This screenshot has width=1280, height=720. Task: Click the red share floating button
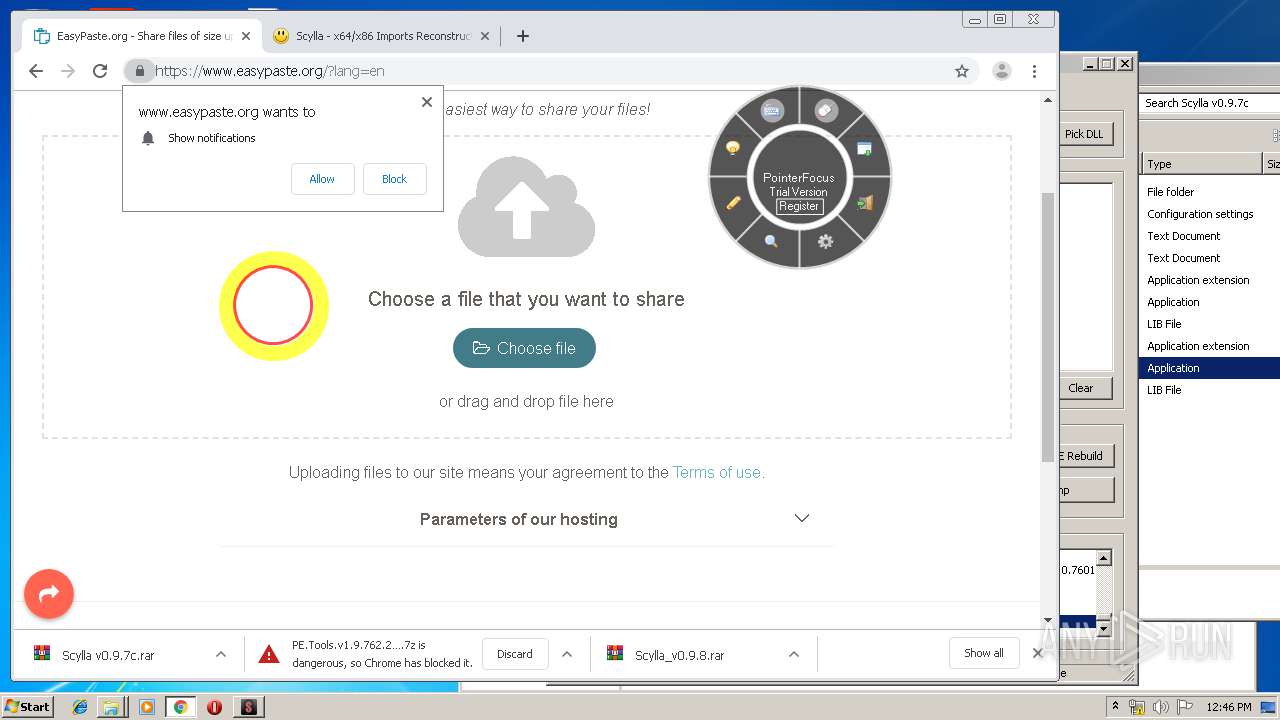[49, 594]
